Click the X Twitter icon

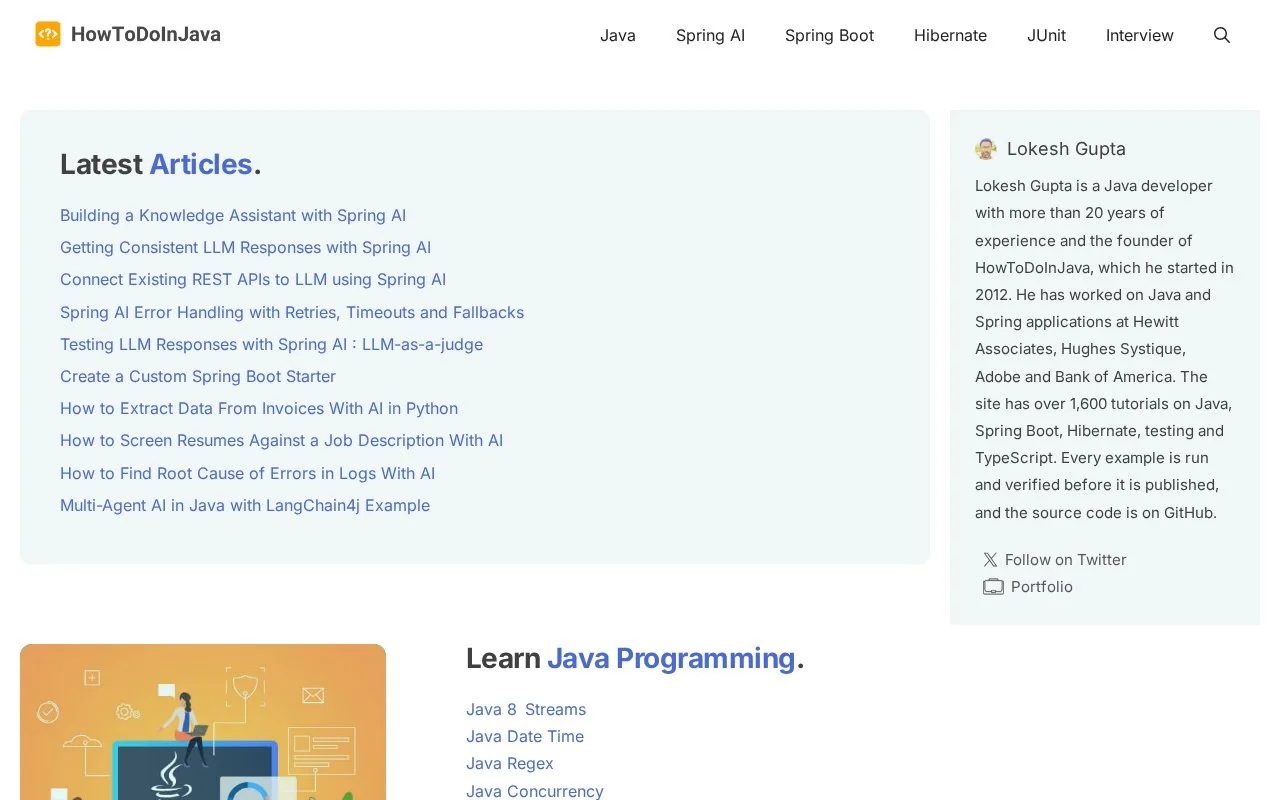point(990,560)
